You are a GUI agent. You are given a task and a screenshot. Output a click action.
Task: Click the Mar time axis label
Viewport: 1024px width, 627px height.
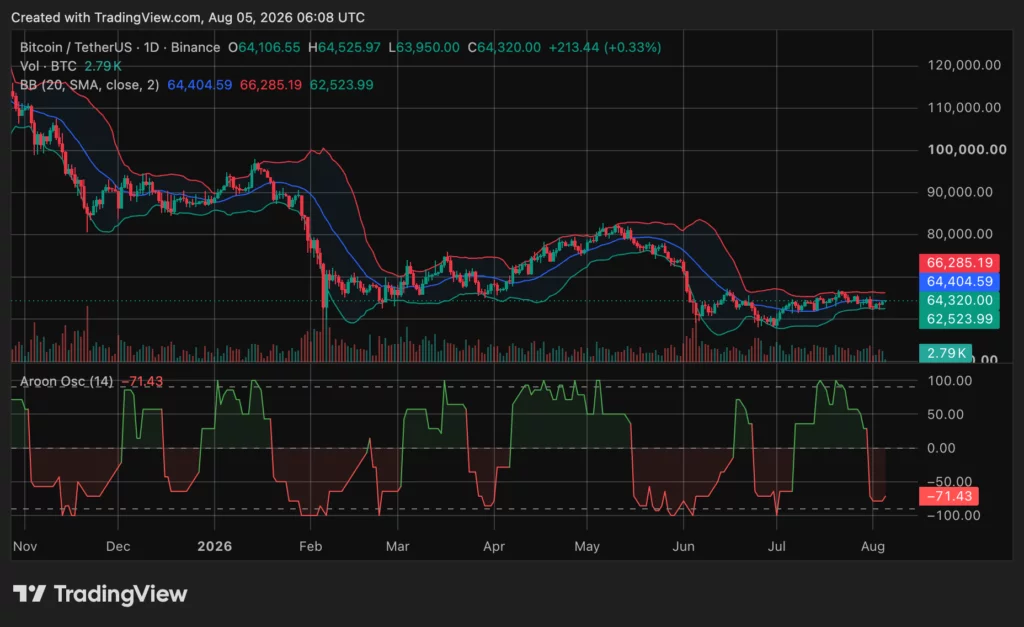coord(398,546)
